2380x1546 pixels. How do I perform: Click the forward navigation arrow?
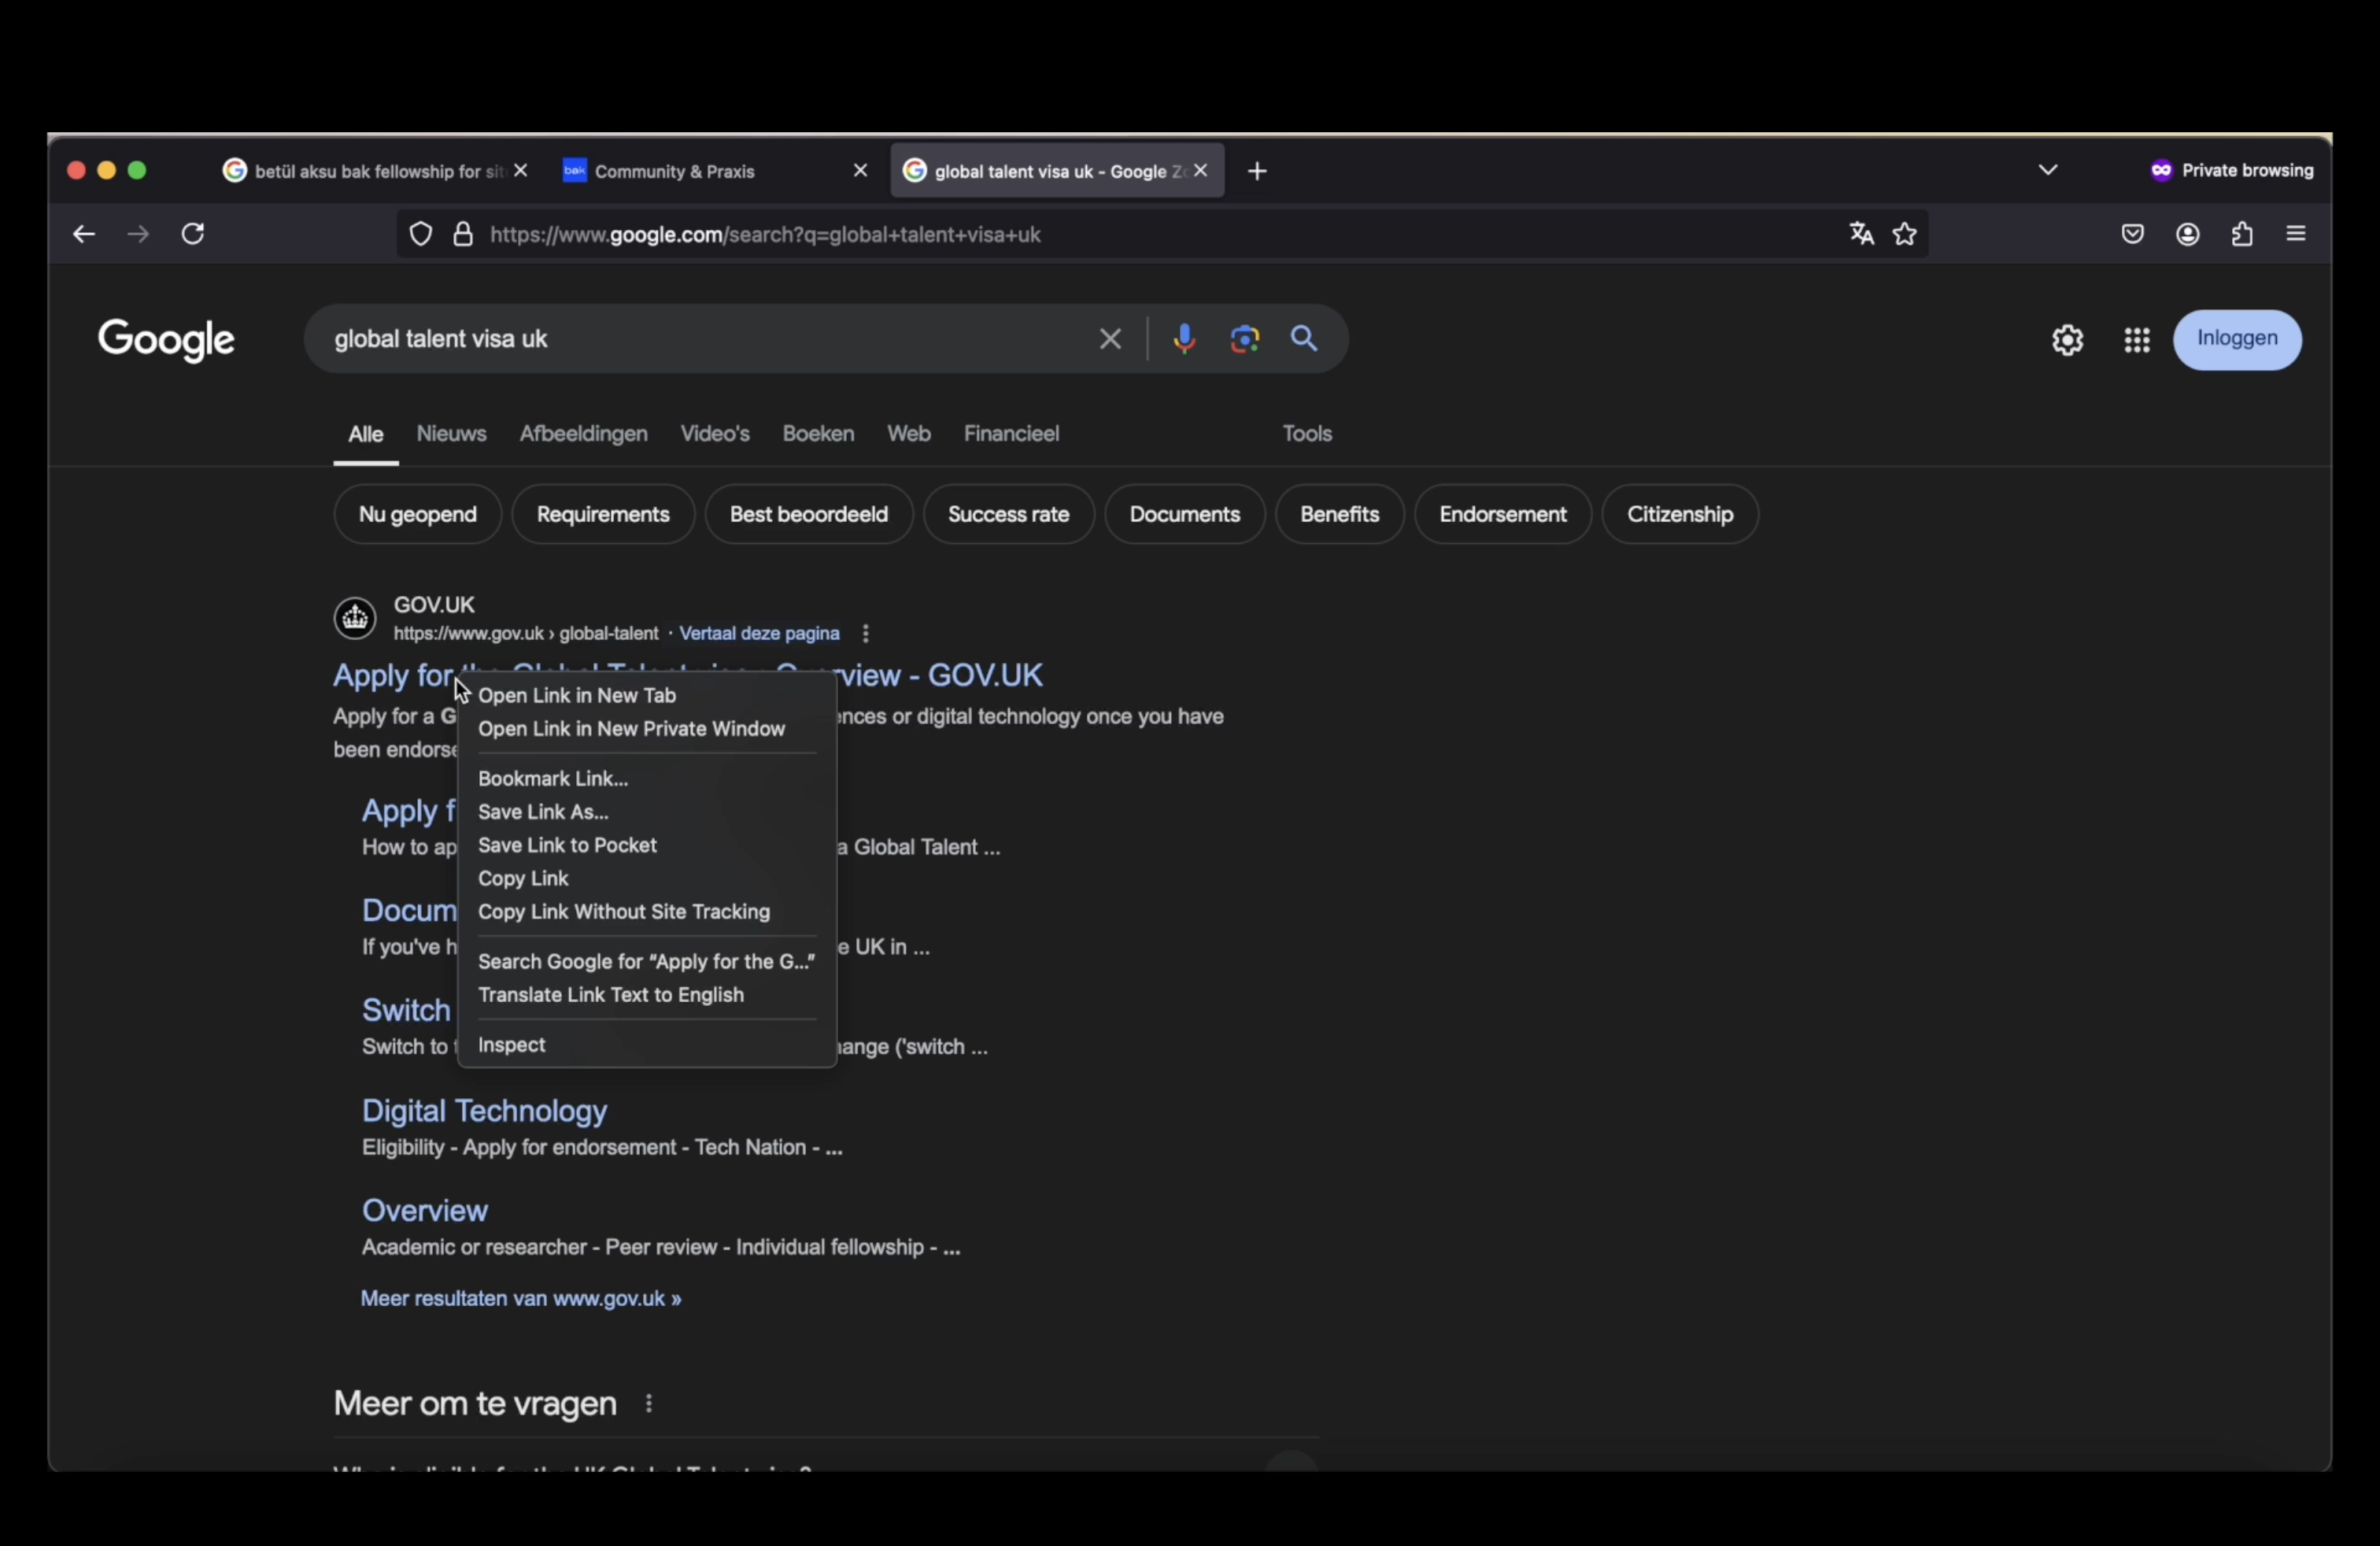[x=138, y=234]
